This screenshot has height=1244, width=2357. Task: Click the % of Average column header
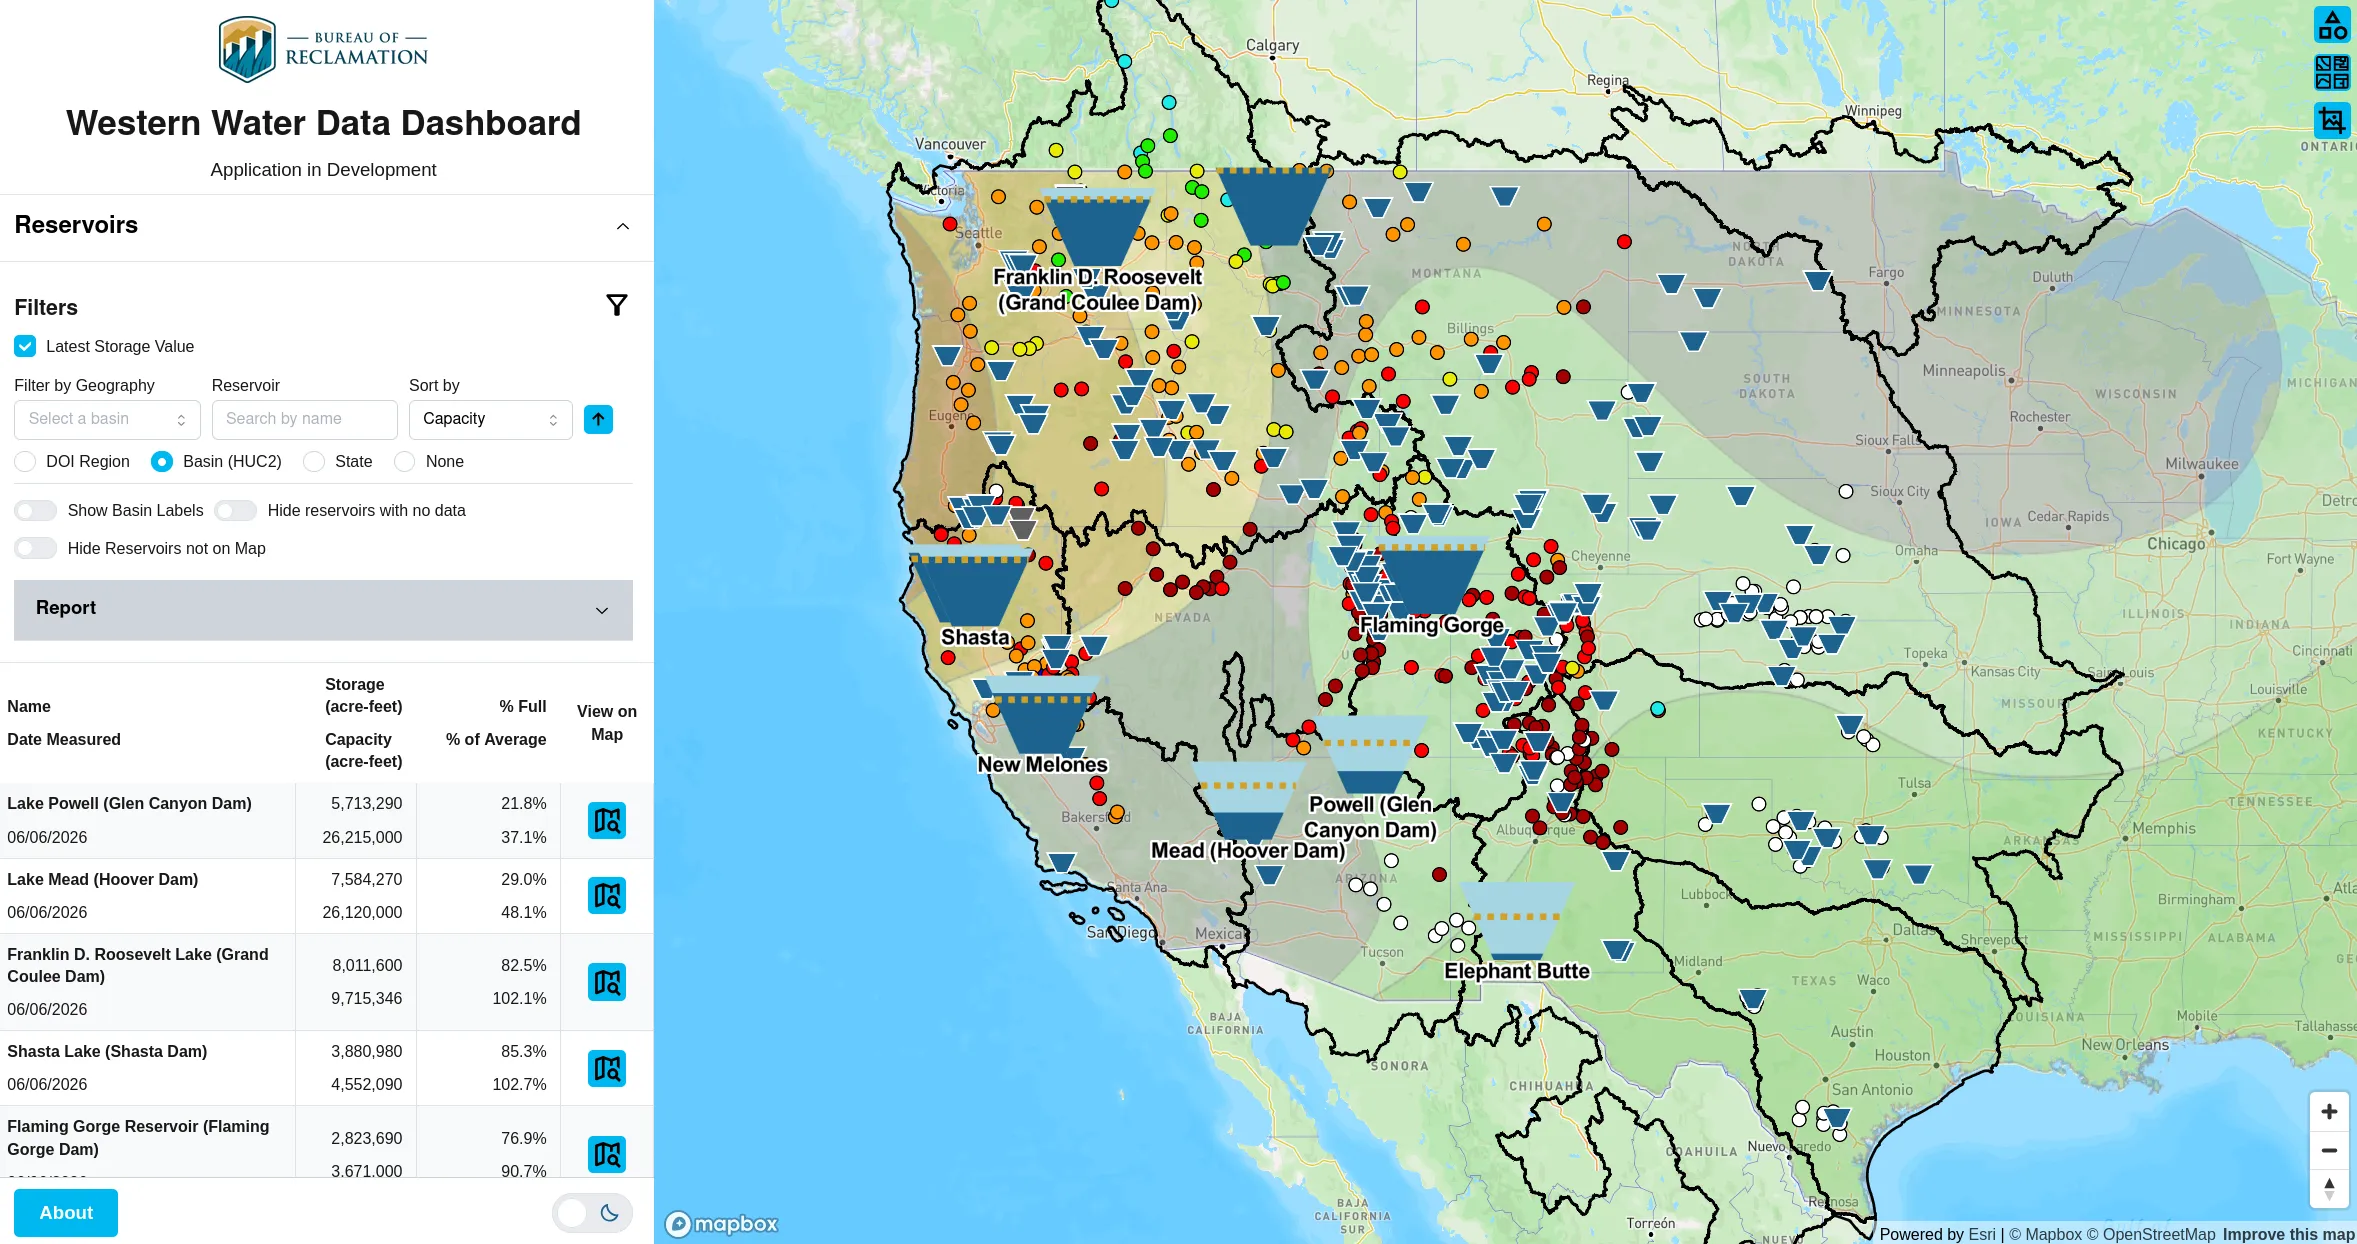(x=496, y=740)
